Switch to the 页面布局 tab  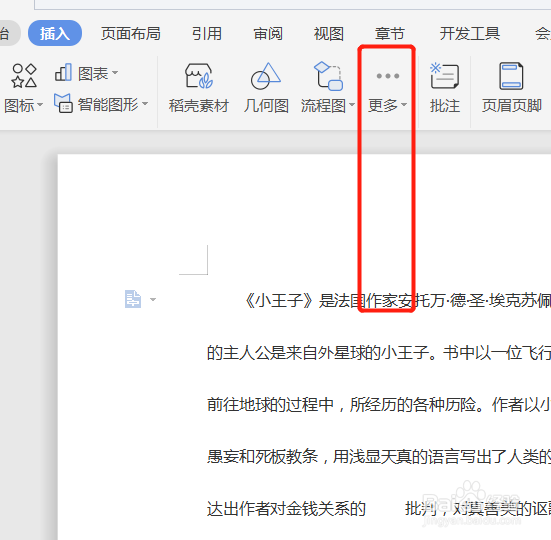point(131,34)
